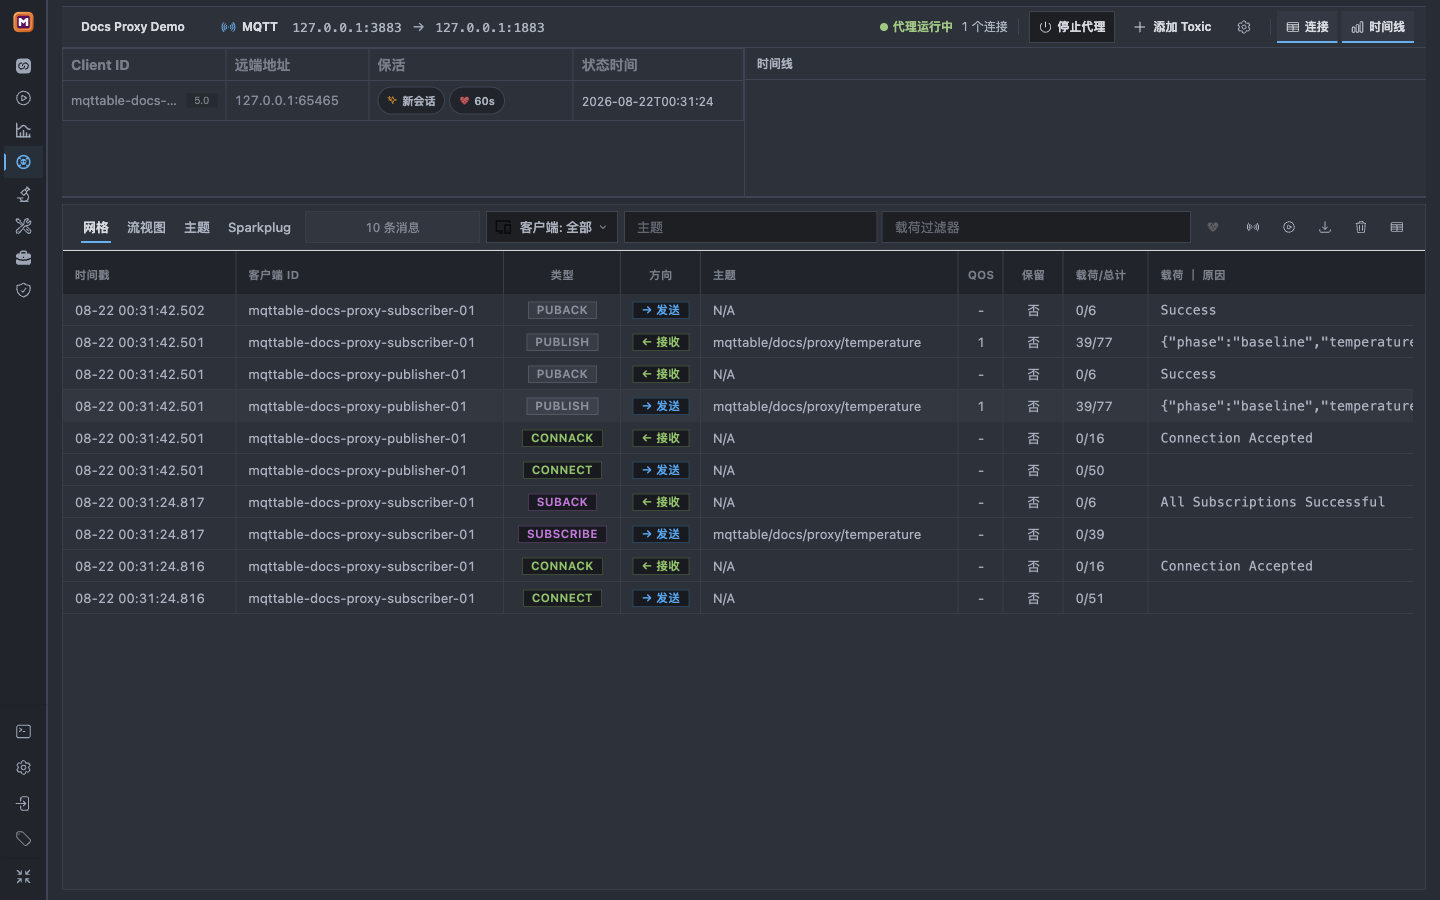Click SUBSCRIBE badge in the message table

point(562,534)
